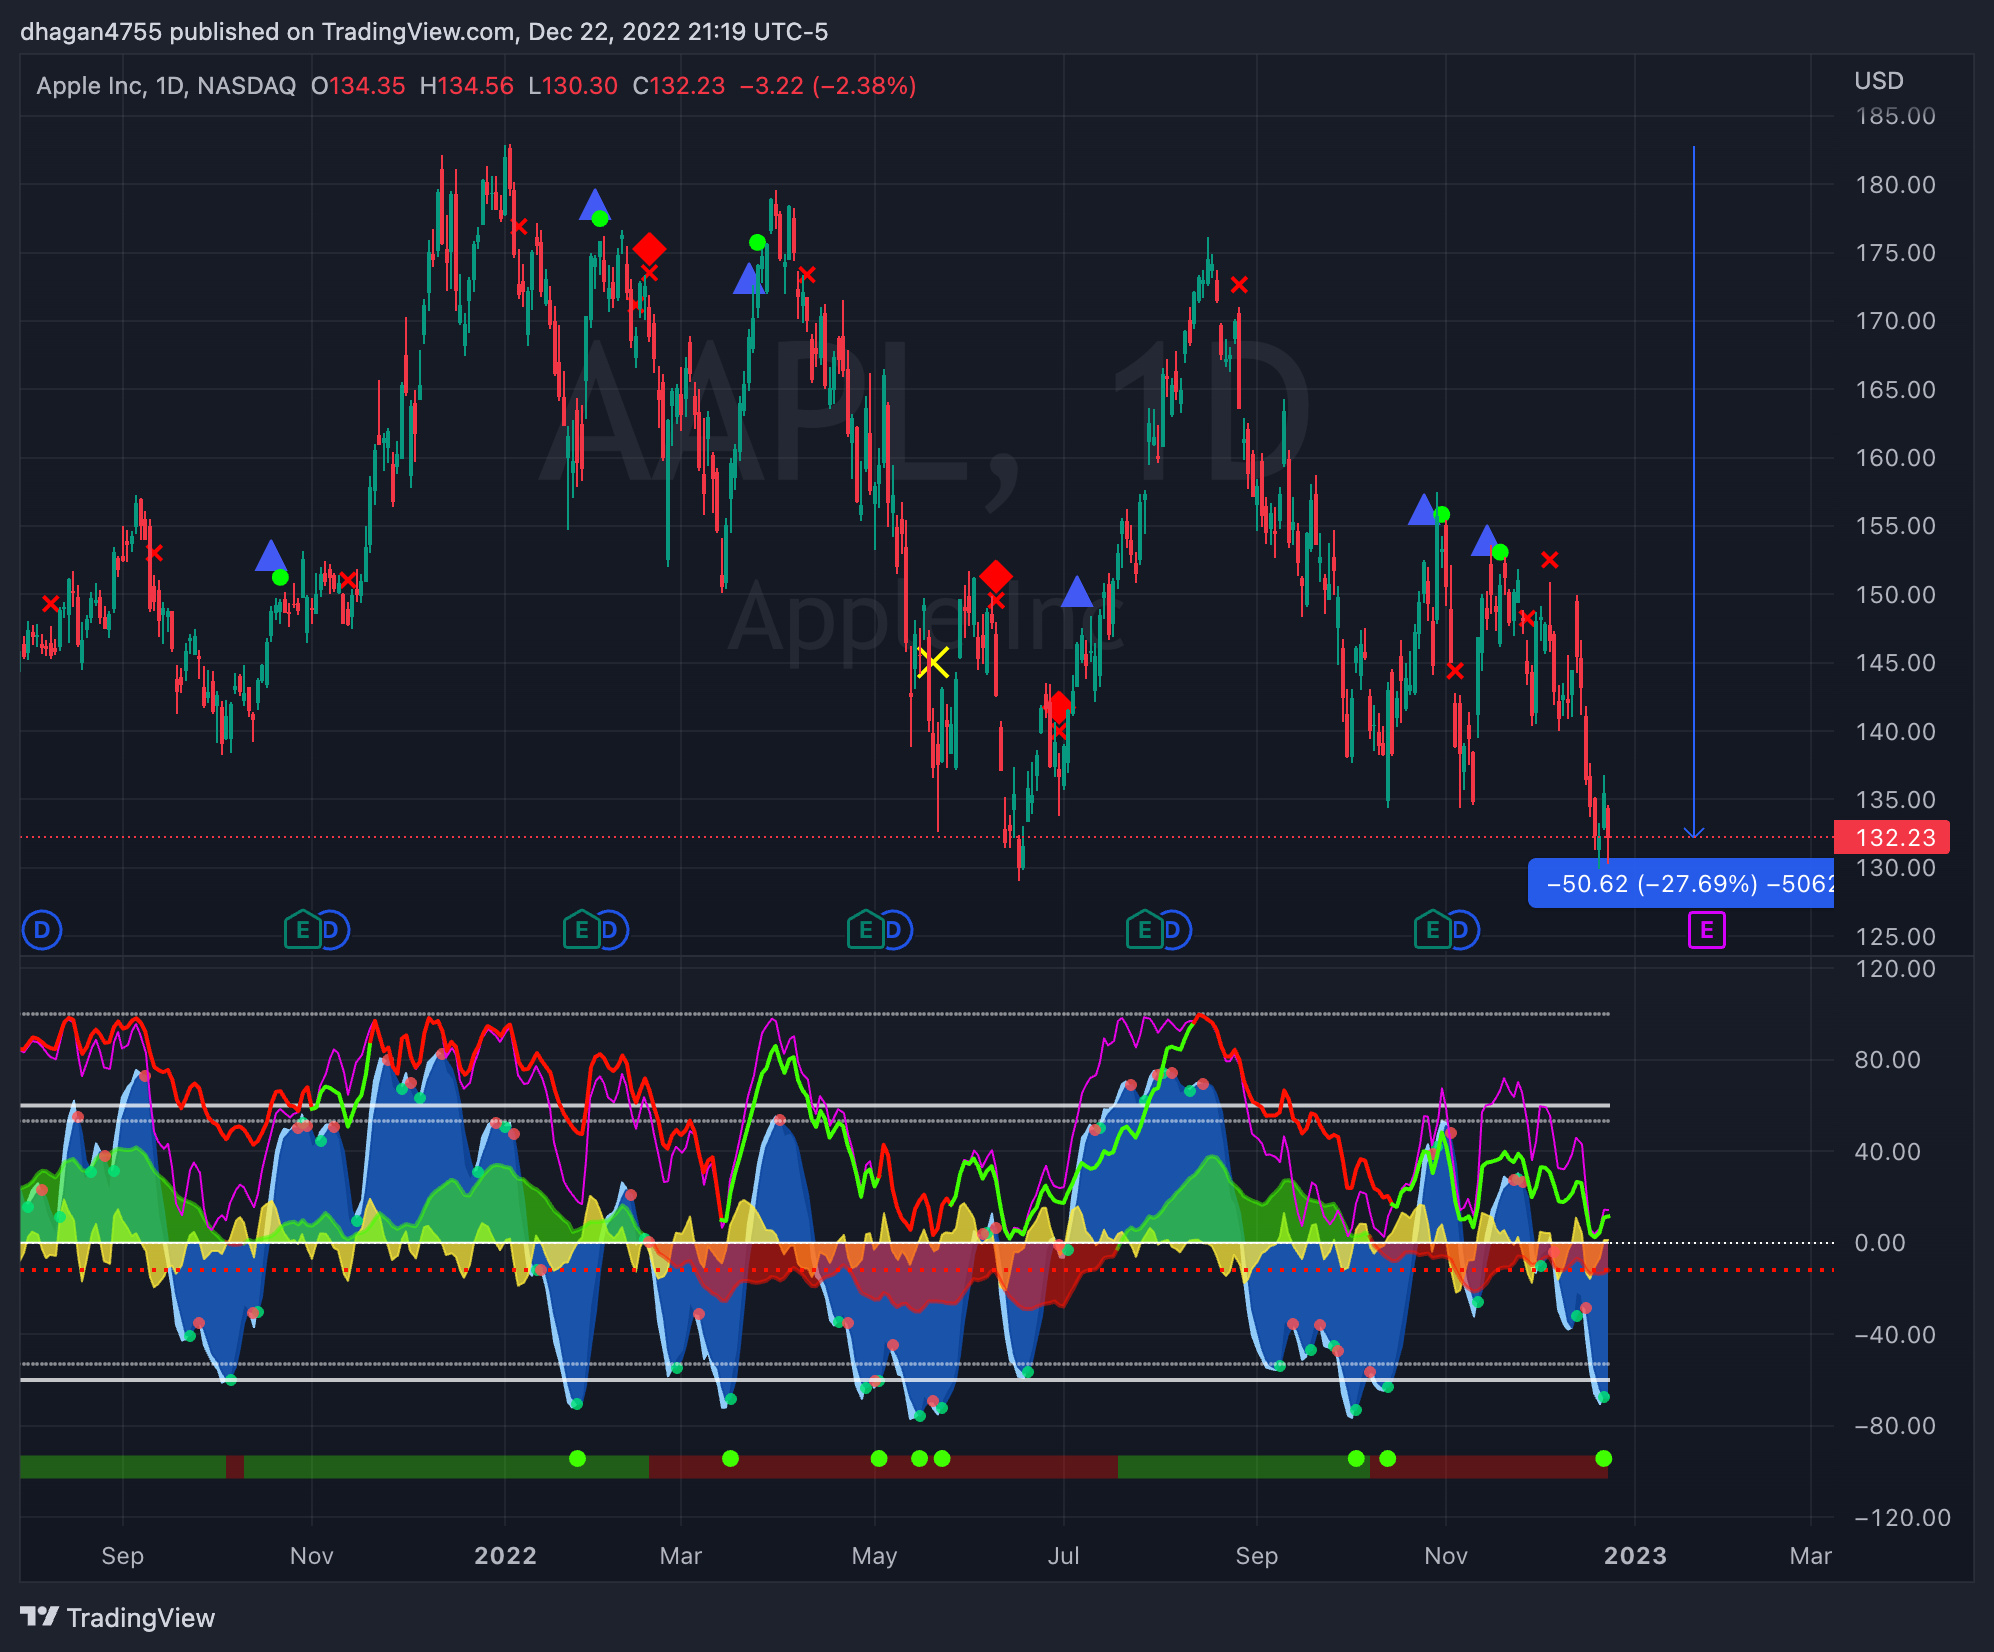Click the Jul time axis label
Screen dimensions: 1994x1652
(x=1063, y=1556)
